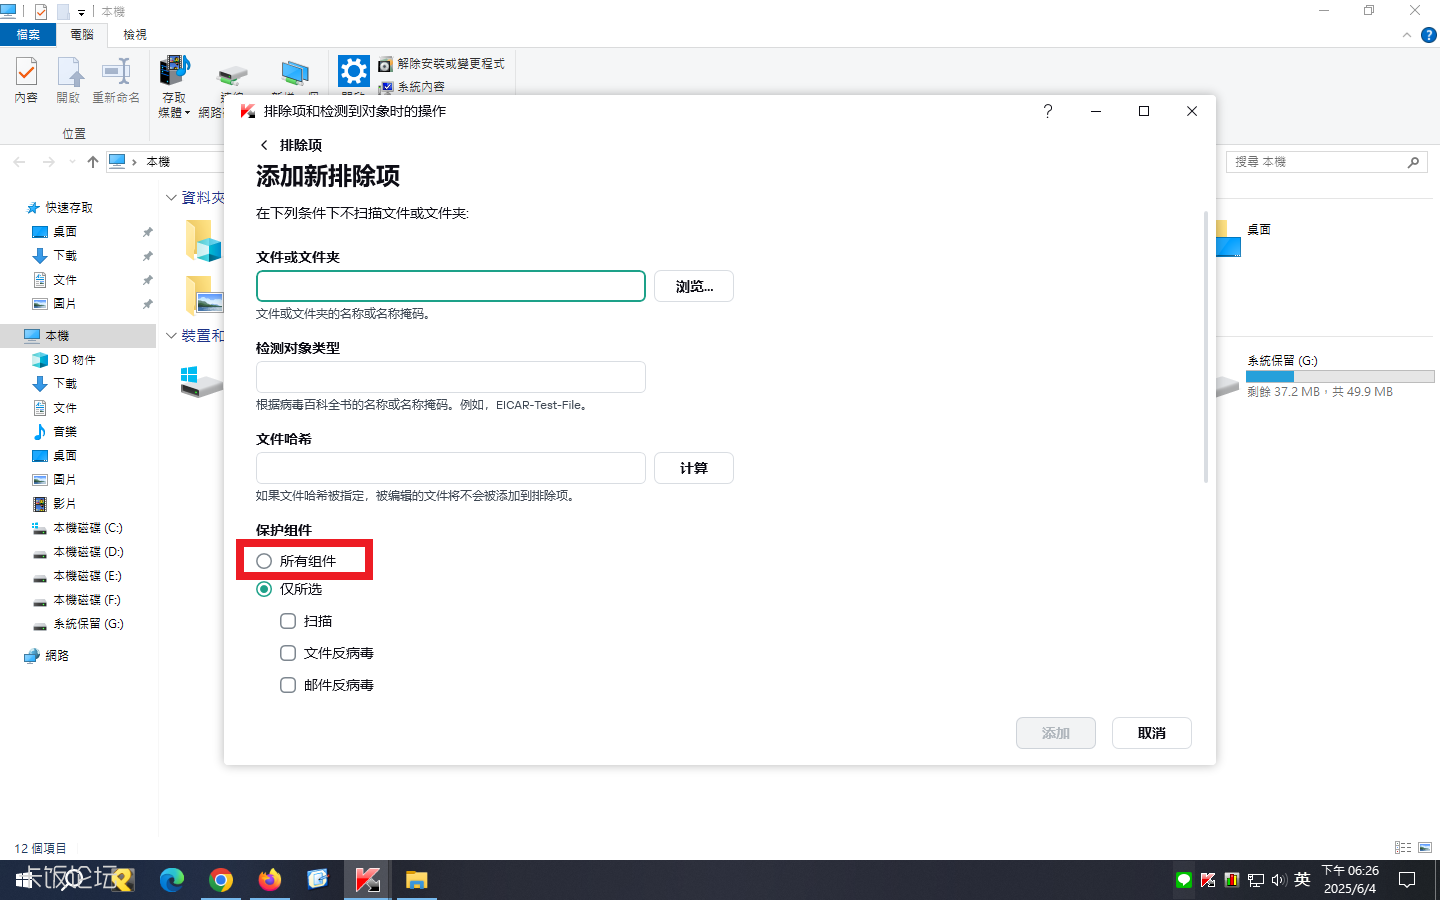Image resolution: width=1440 pixels, height=900 pixels.
Task: Click the address bar chevron before 本機
Action: pos(134,162)
